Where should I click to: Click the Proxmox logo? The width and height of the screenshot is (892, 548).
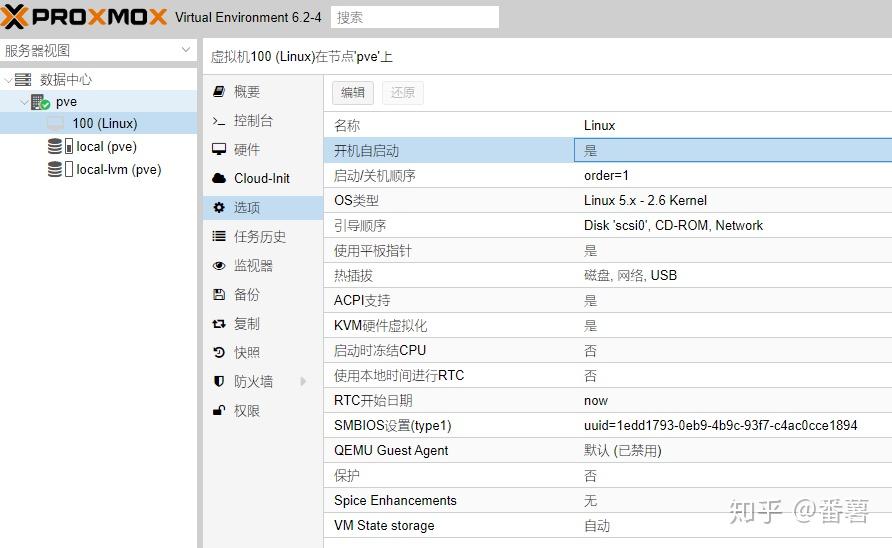click(x=84, y=17)
